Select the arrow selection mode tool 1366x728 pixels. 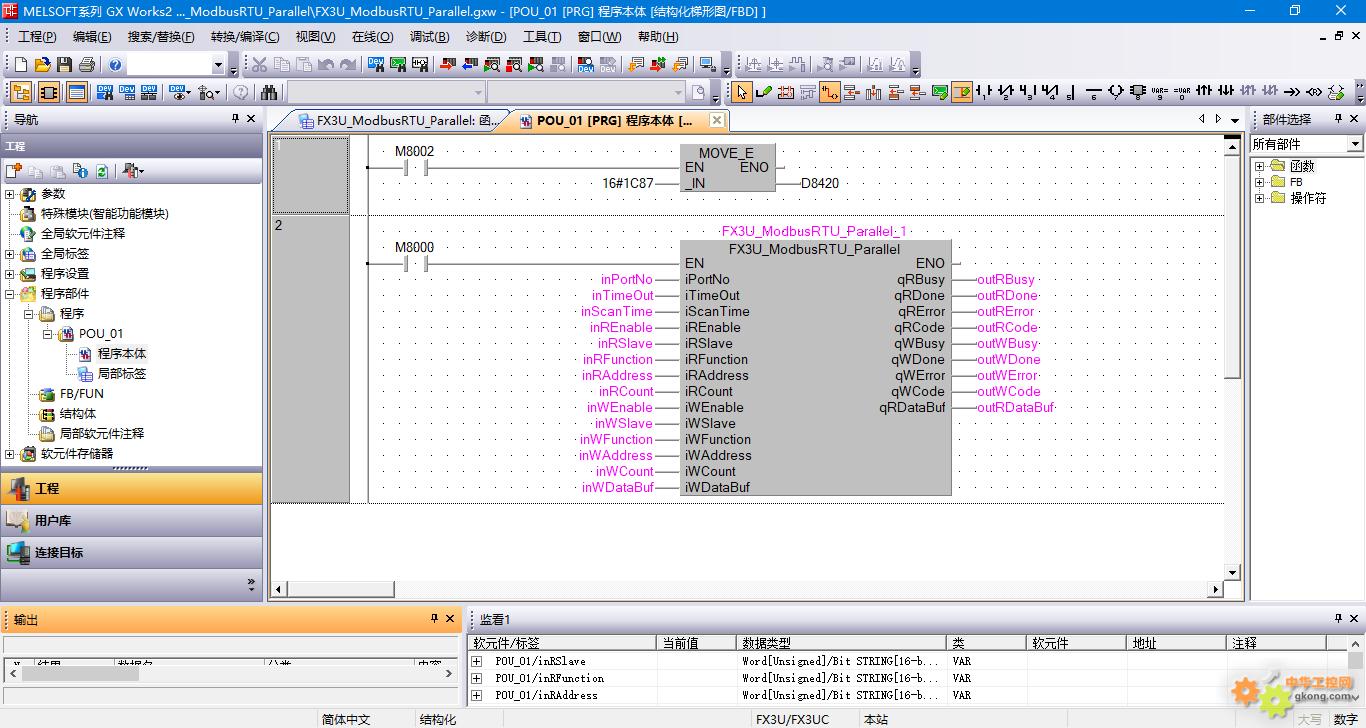tap(741, 93)
